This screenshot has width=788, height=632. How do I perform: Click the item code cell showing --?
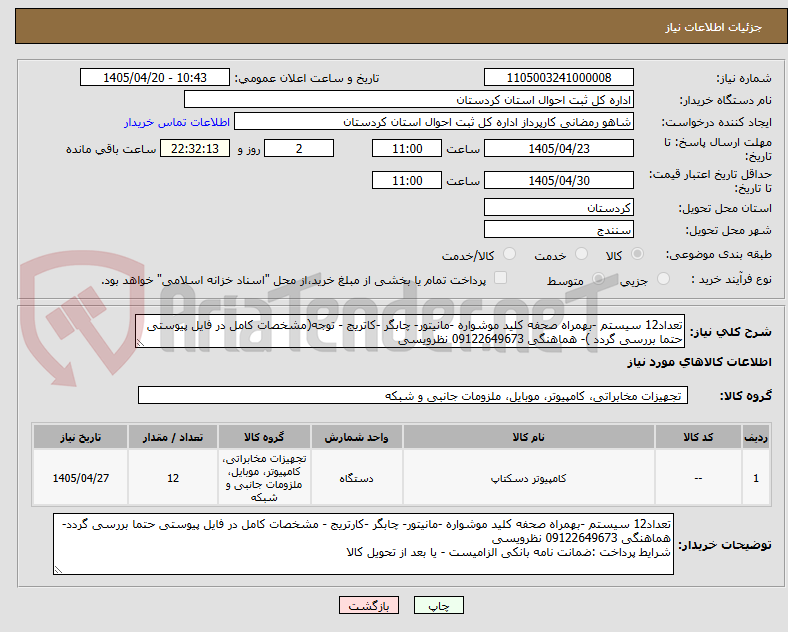[698, 478]
